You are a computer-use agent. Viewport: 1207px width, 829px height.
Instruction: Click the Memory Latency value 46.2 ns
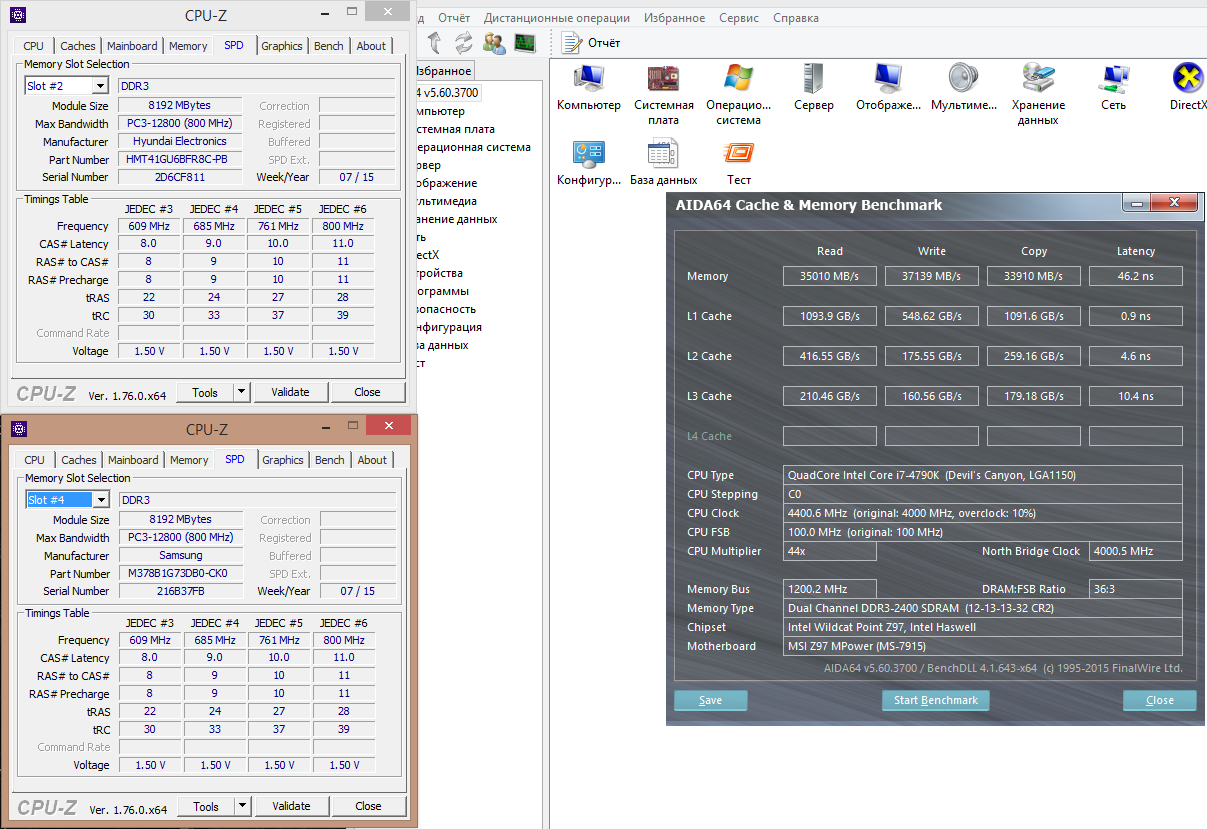(1136, 276)
